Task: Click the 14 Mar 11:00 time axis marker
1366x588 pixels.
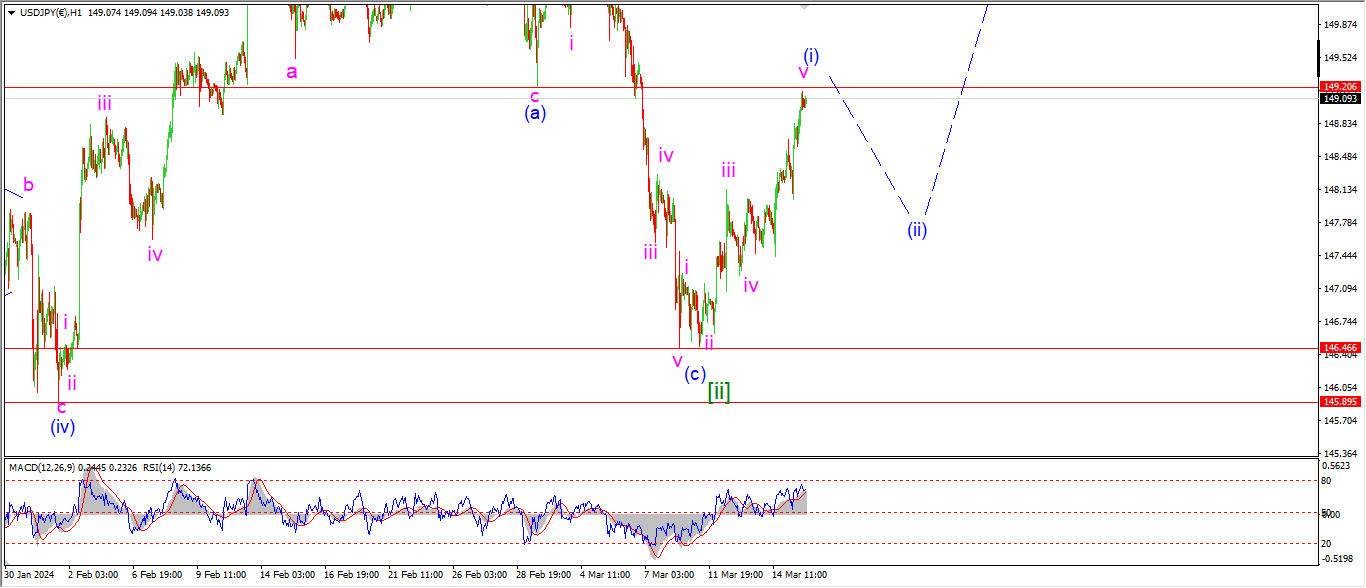Action: point(798,575)
